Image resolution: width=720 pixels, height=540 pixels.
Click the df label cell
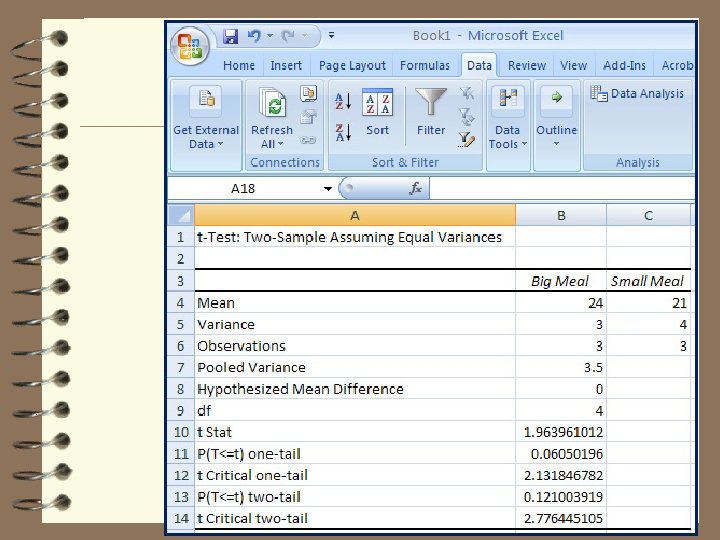(354, 411)
